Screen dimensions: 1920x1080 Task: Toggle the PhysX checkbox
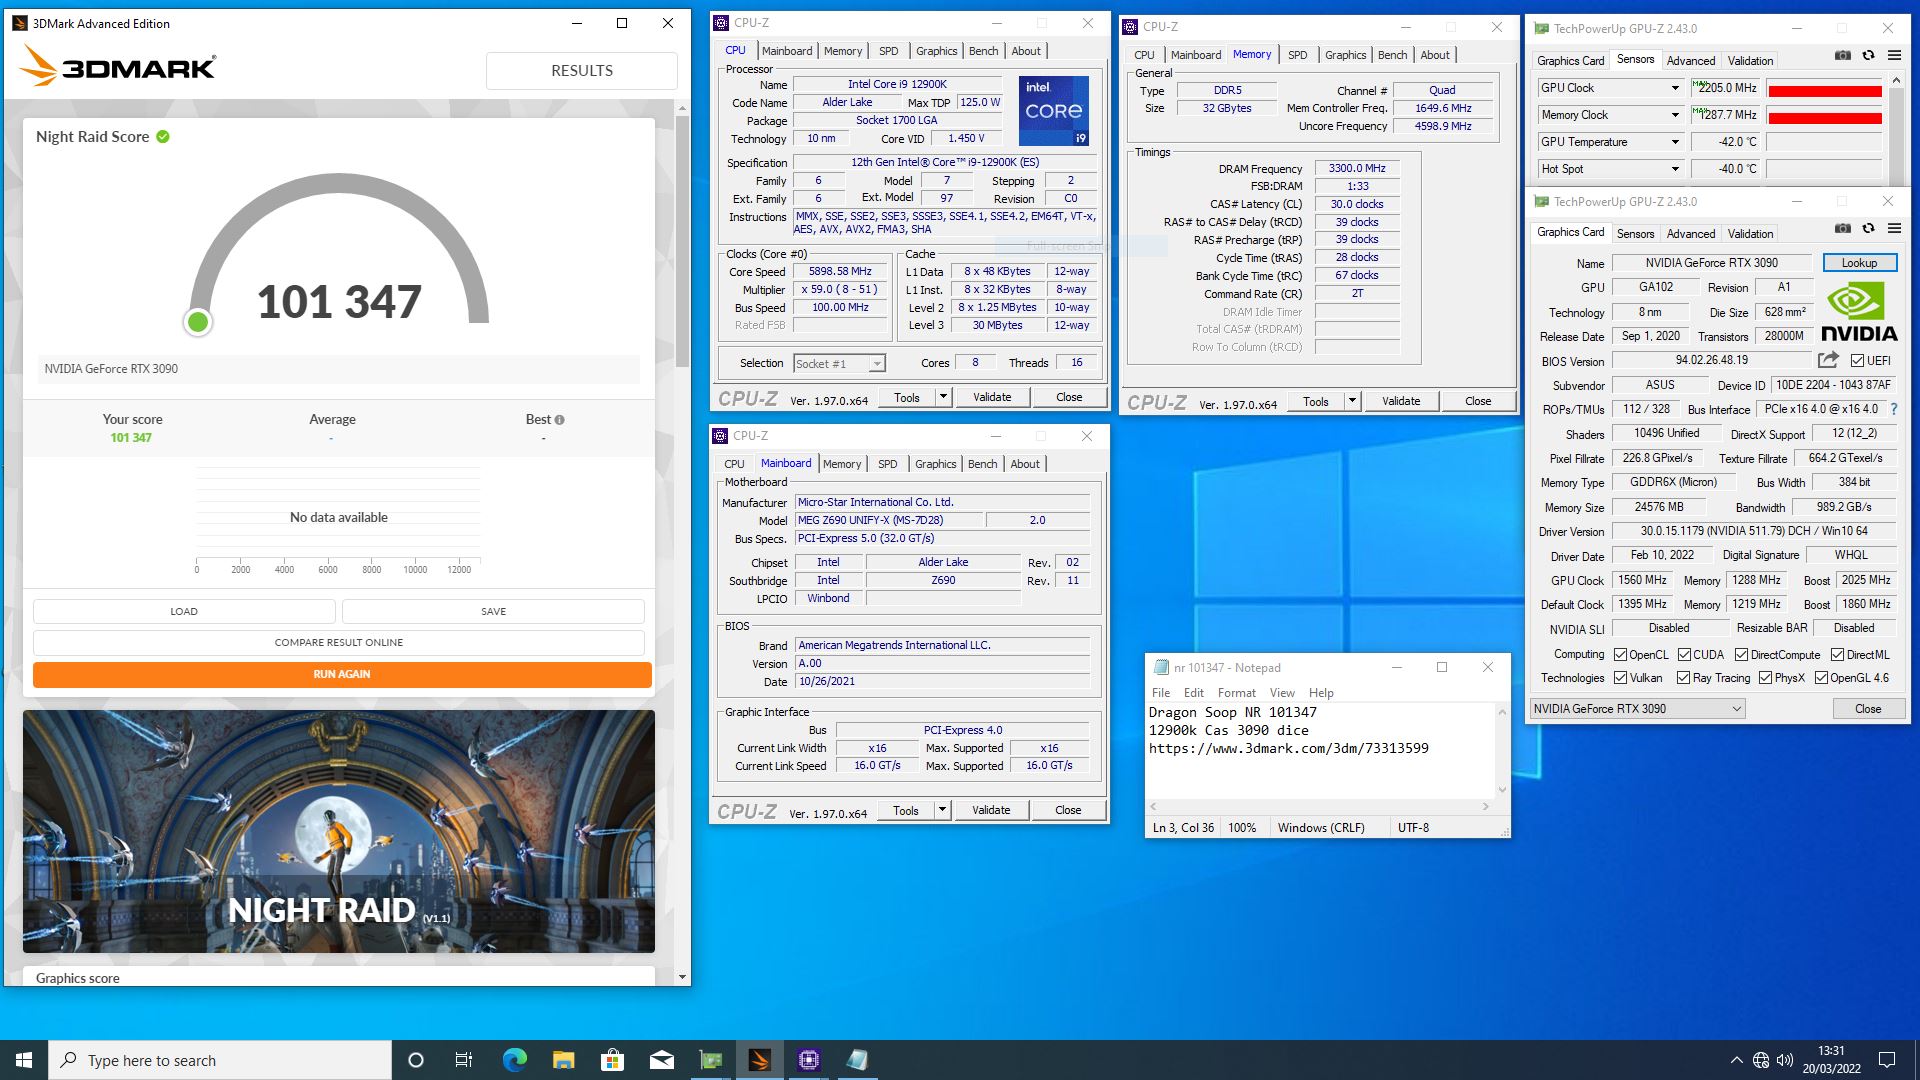tap(1766, 678)
